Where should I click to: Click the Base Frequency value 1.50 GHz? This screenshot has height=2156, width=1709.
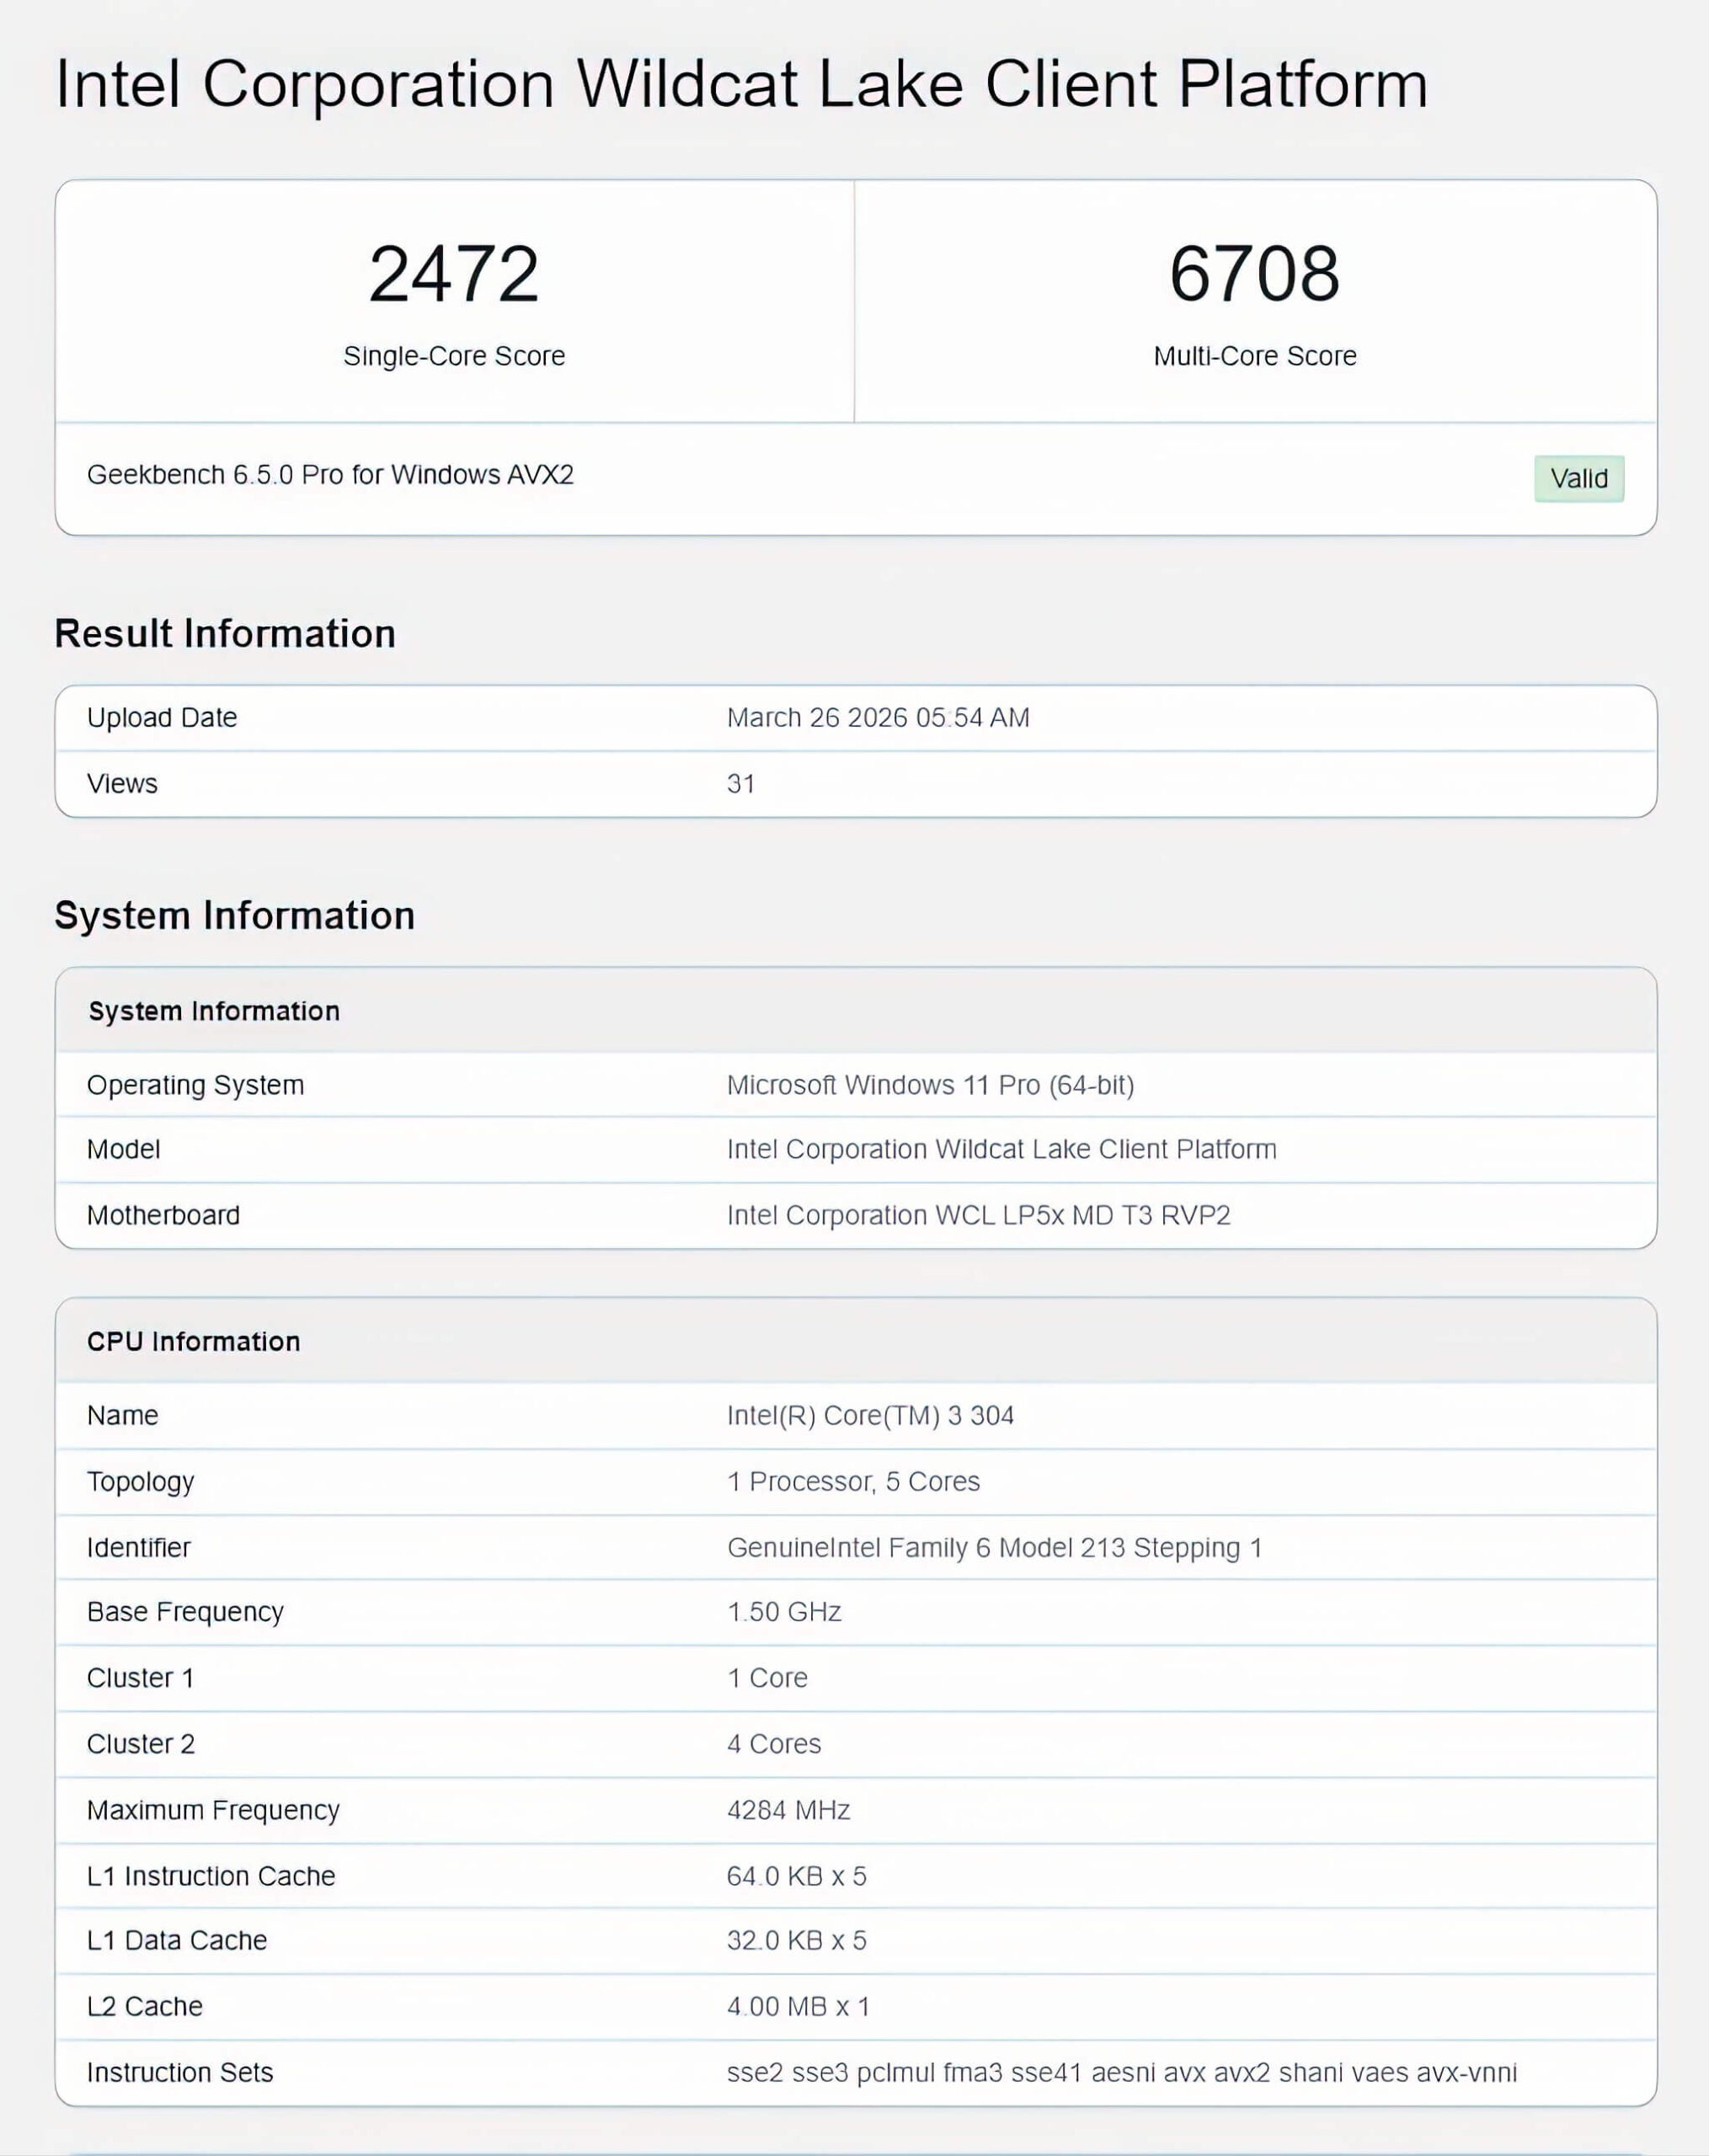783,1611
